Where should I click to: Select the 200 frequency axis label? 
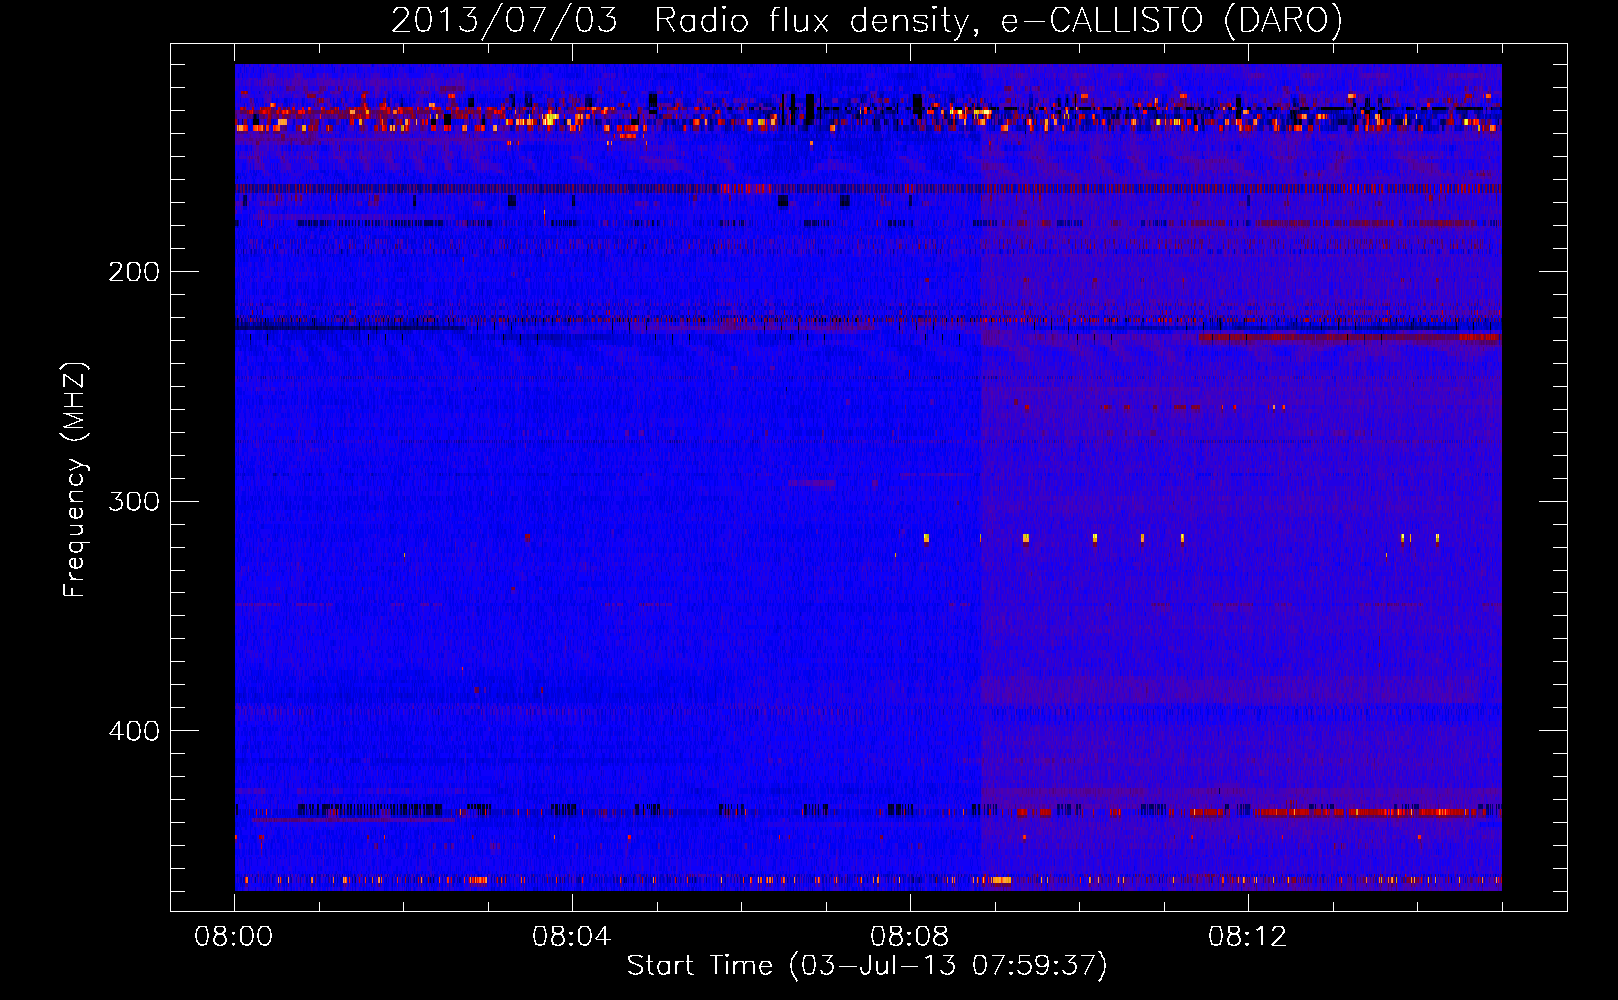(134, 272)
